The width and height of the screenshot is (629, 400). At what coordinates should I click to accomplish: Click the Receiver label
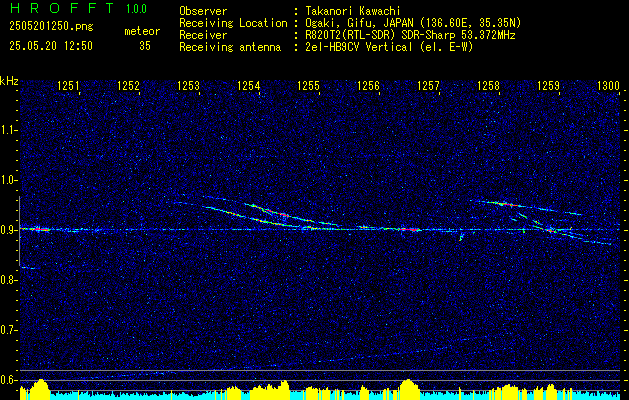click(x=203, y=35)
